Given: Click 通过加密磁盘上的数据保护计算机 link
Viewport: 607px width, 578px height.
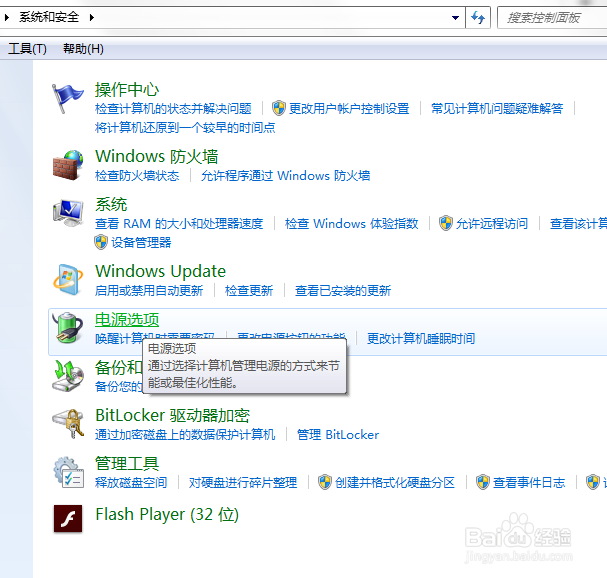Looking at the screenshot, I should pos(185,434).
